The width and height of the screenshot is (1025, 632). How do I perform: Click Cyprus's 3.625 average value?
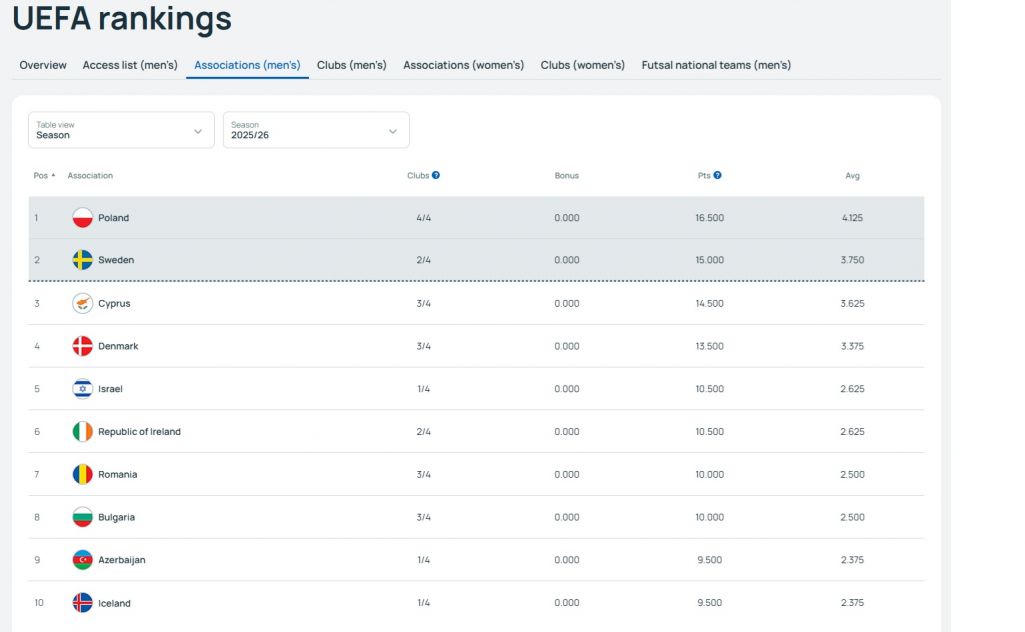pyautogui.click(x=852, y=303)
